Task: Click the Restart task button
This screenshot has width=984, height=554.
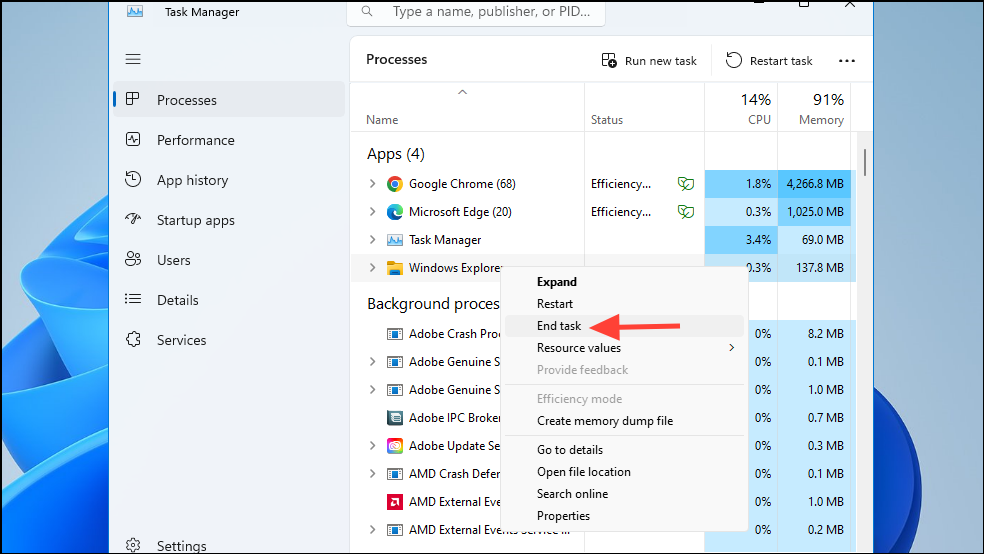Action: coord(769,61)
